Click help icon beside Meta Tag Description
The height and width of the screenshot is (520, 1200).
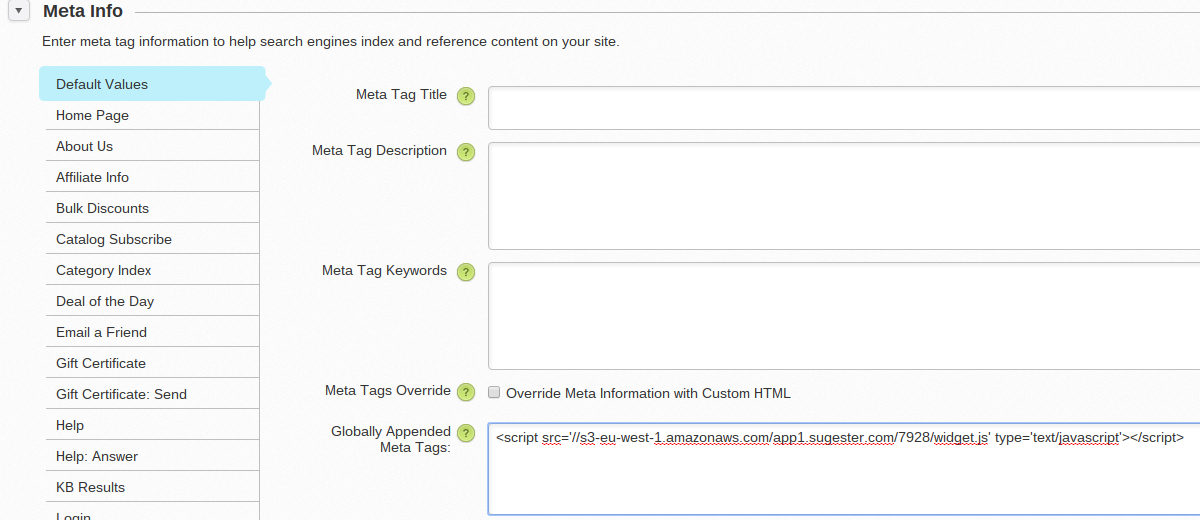pos(465,152)
